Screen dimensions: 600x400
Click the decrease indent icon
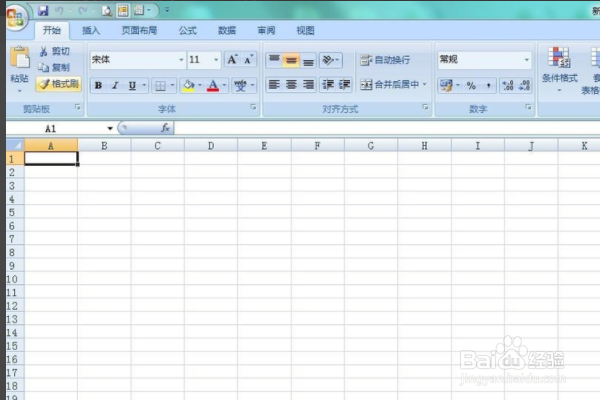pos(328,85)
